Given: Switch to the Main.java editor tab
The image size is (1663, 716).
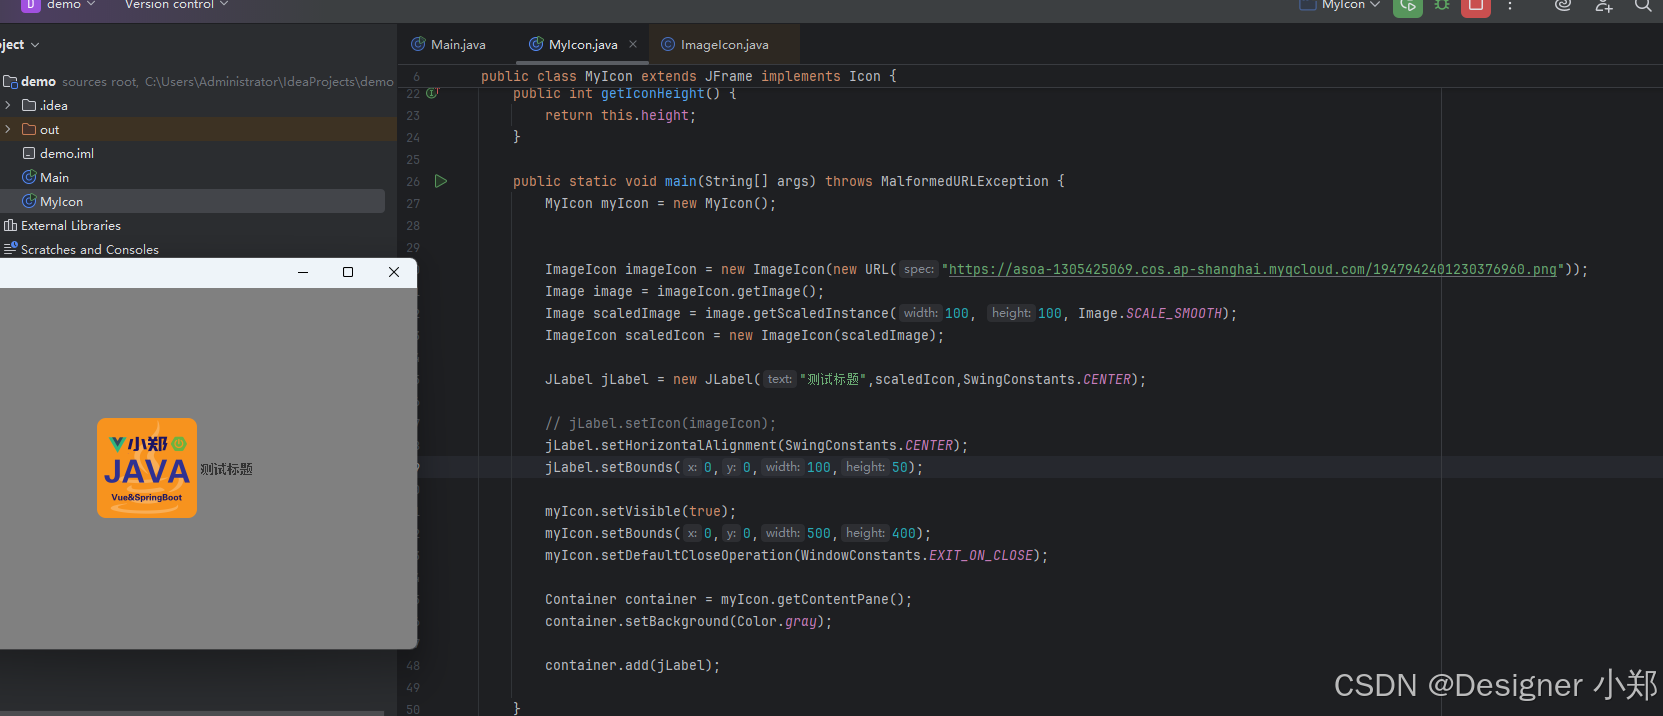Looking at the screenshot, I should click(449, 44).
